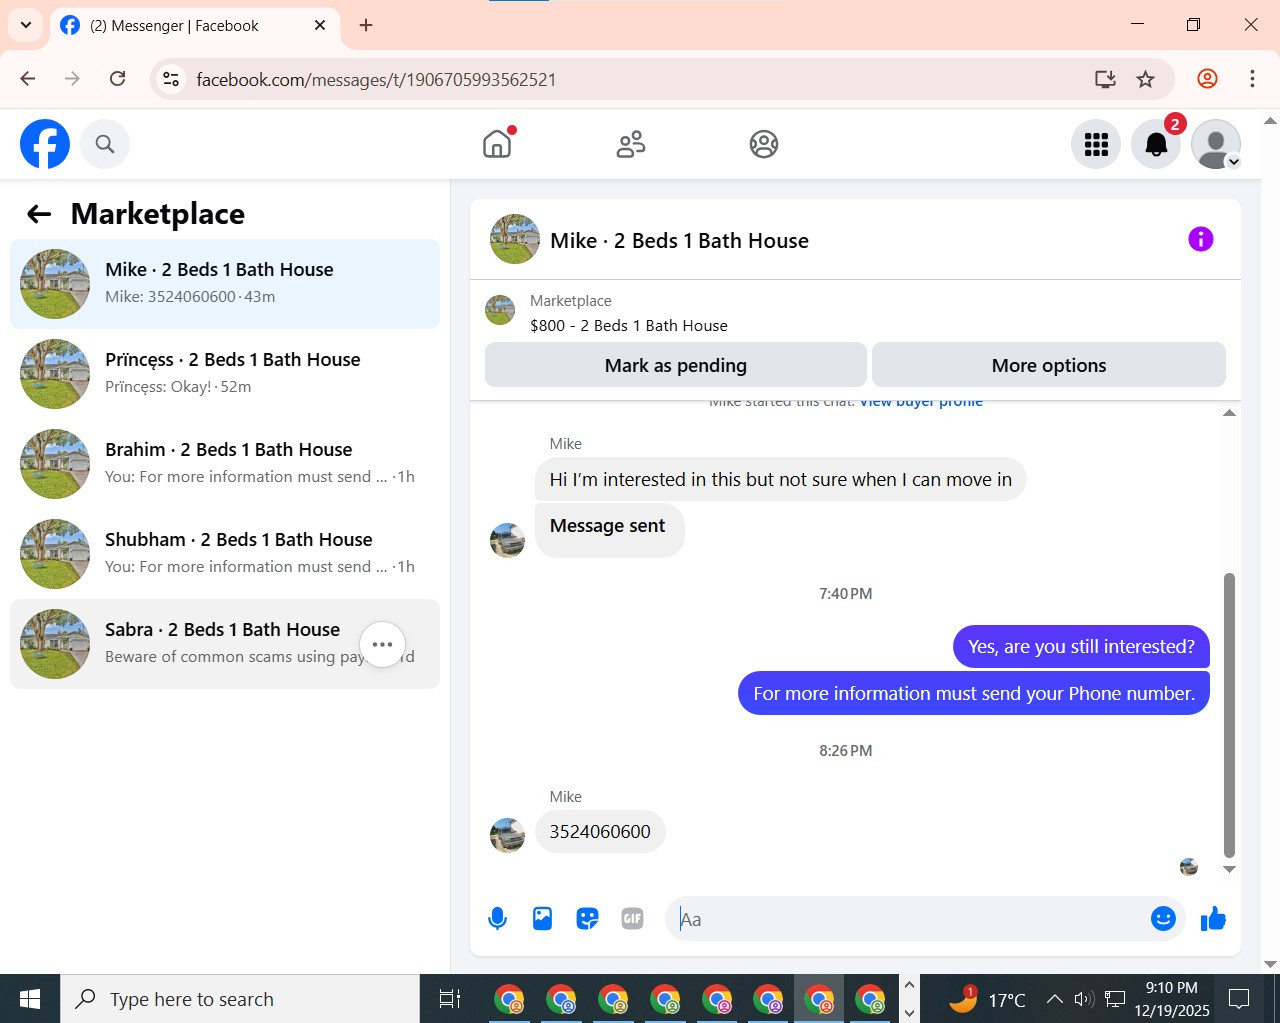Open Mike's chat in the list
Screen dimensions: 1280x1023
tap(225, 284)
